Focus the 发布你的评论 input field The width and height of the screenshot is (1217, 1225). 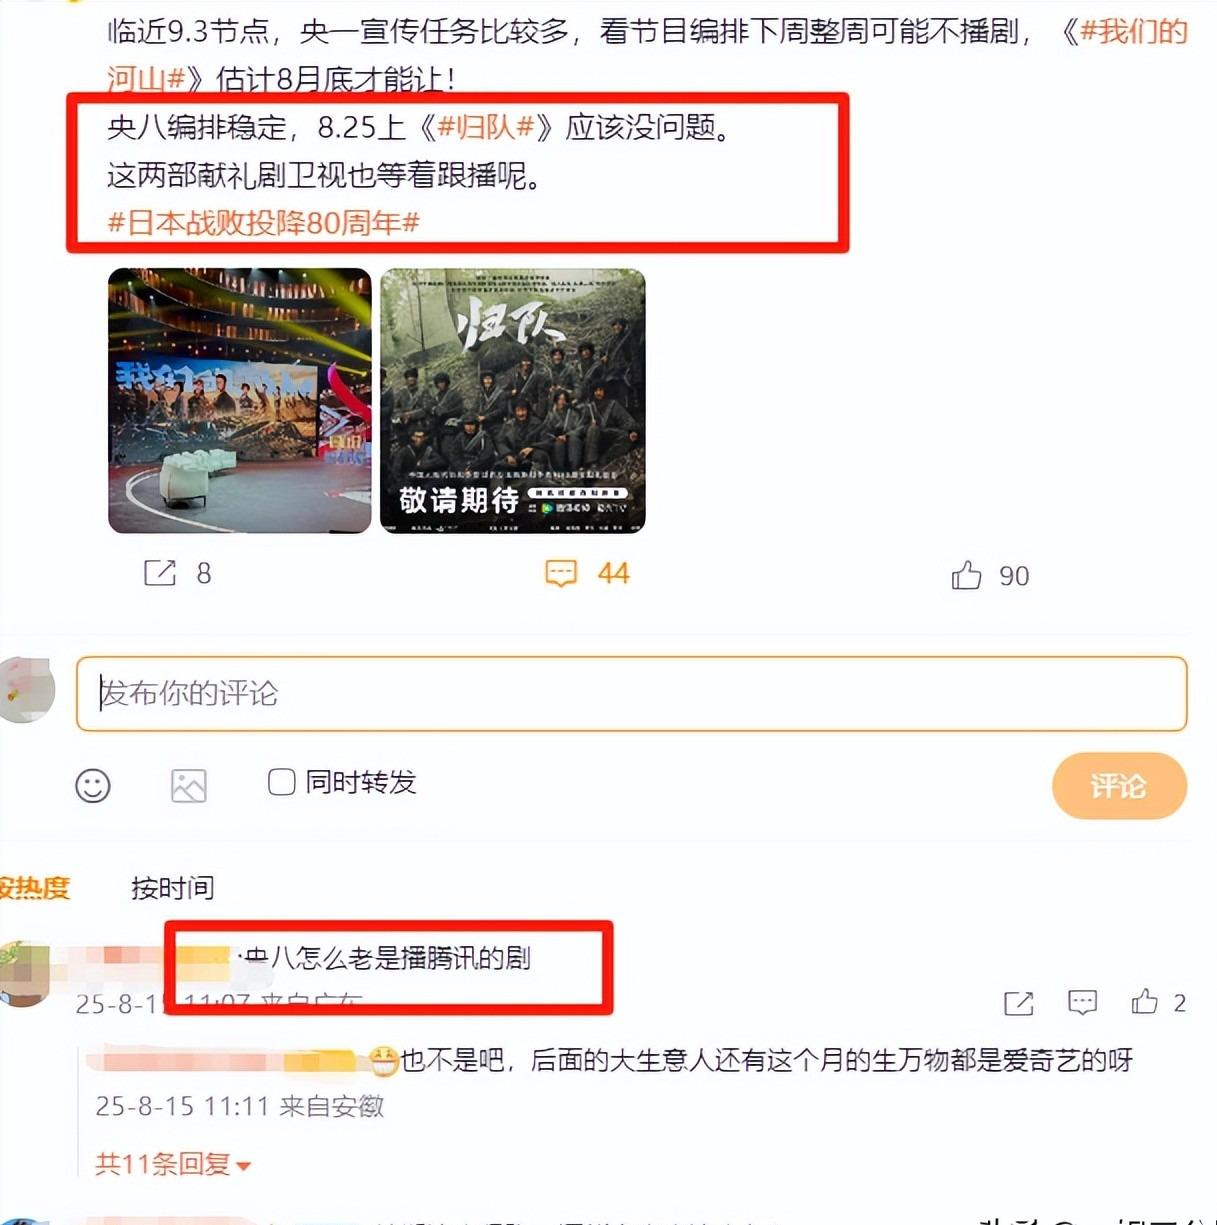[x=632, y=694]
